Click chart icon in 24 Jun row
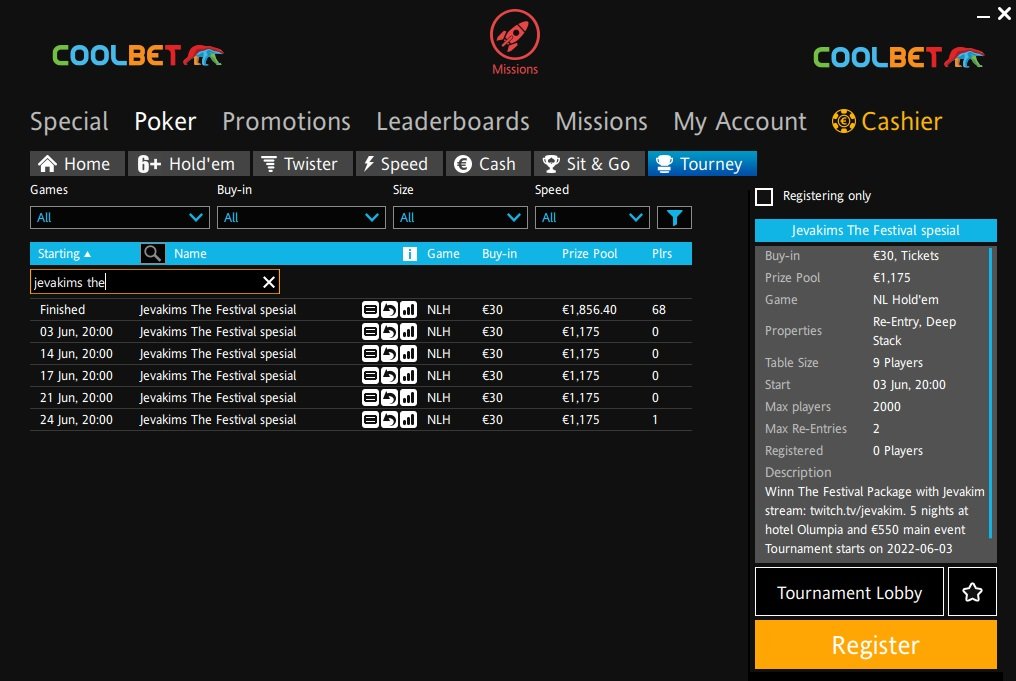This screenshot has width=1016, height=681. [x=408, y=420]
